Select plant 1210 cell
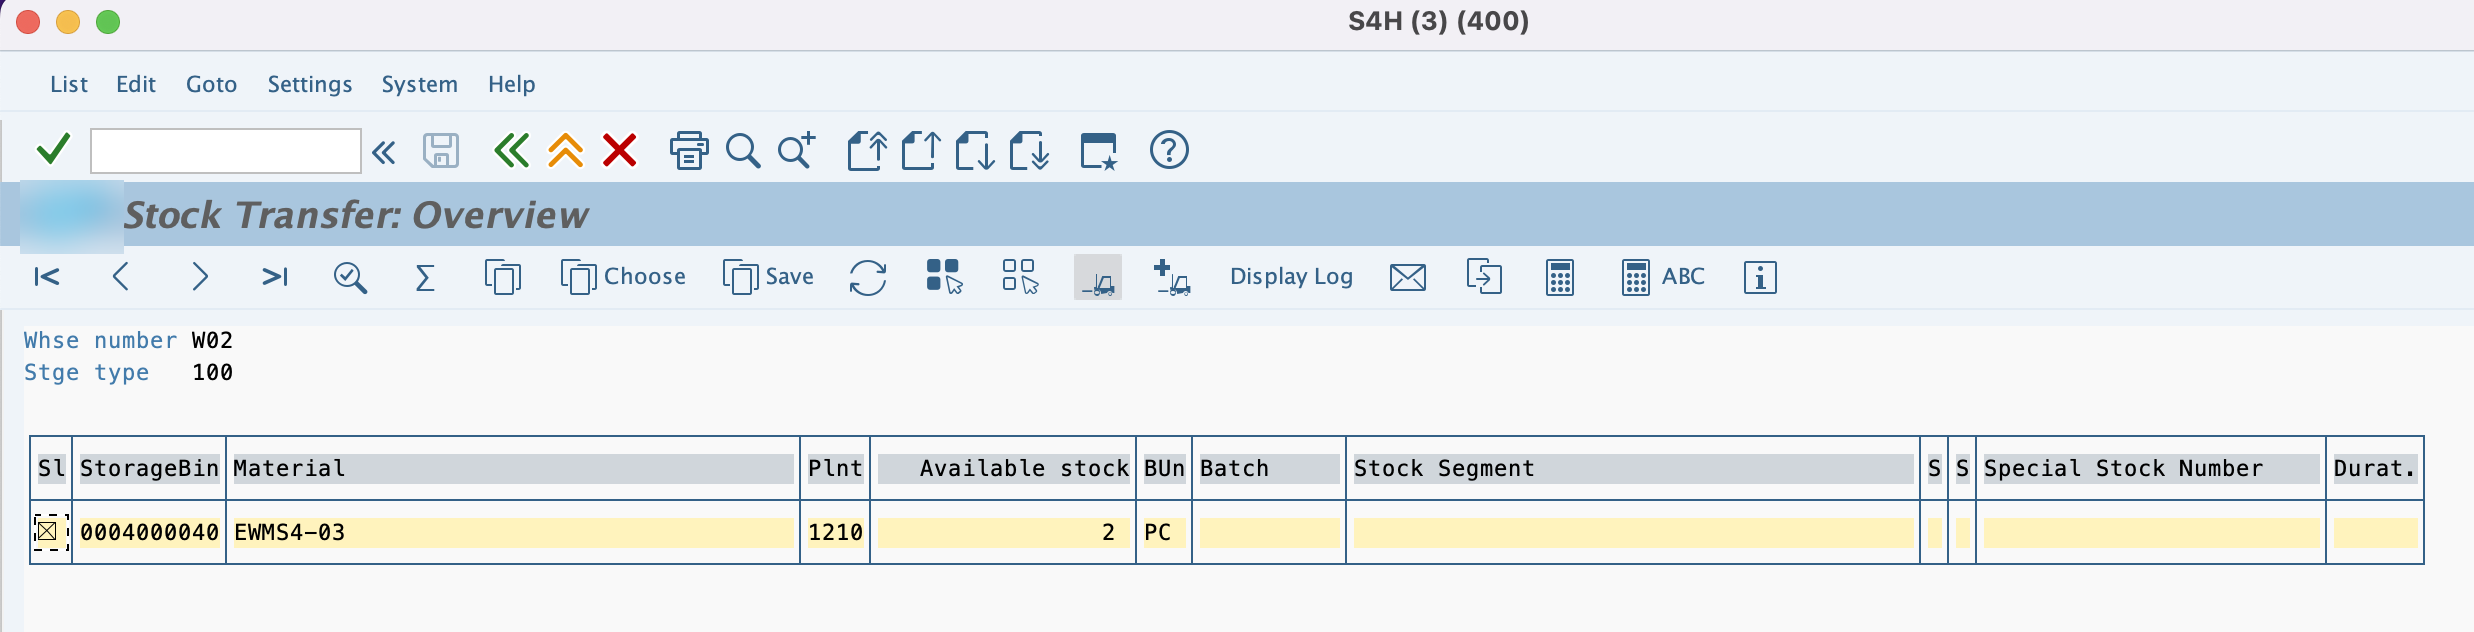 coord(835,532)
